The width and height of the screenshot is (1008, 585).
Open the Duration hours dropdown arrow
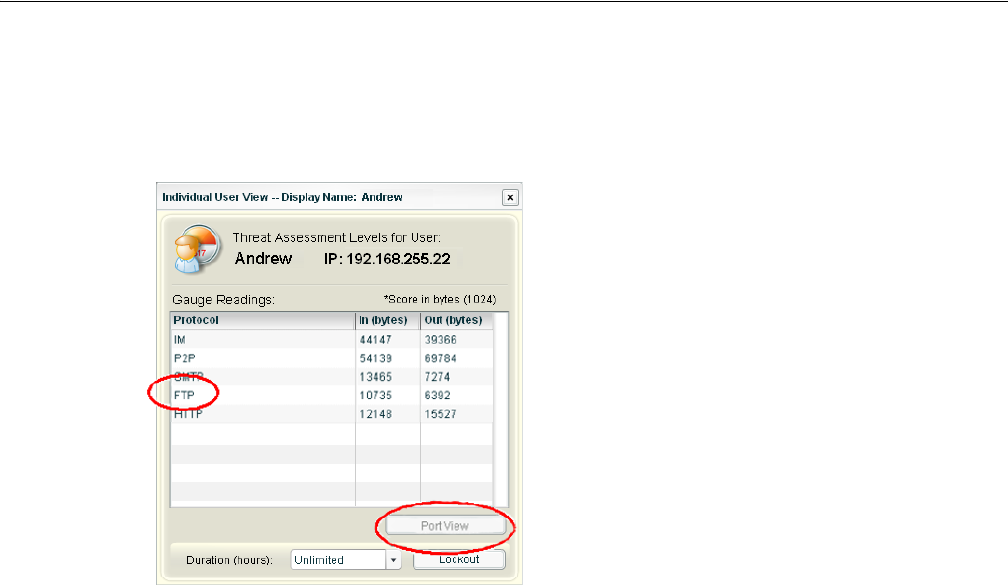point(394,560)
